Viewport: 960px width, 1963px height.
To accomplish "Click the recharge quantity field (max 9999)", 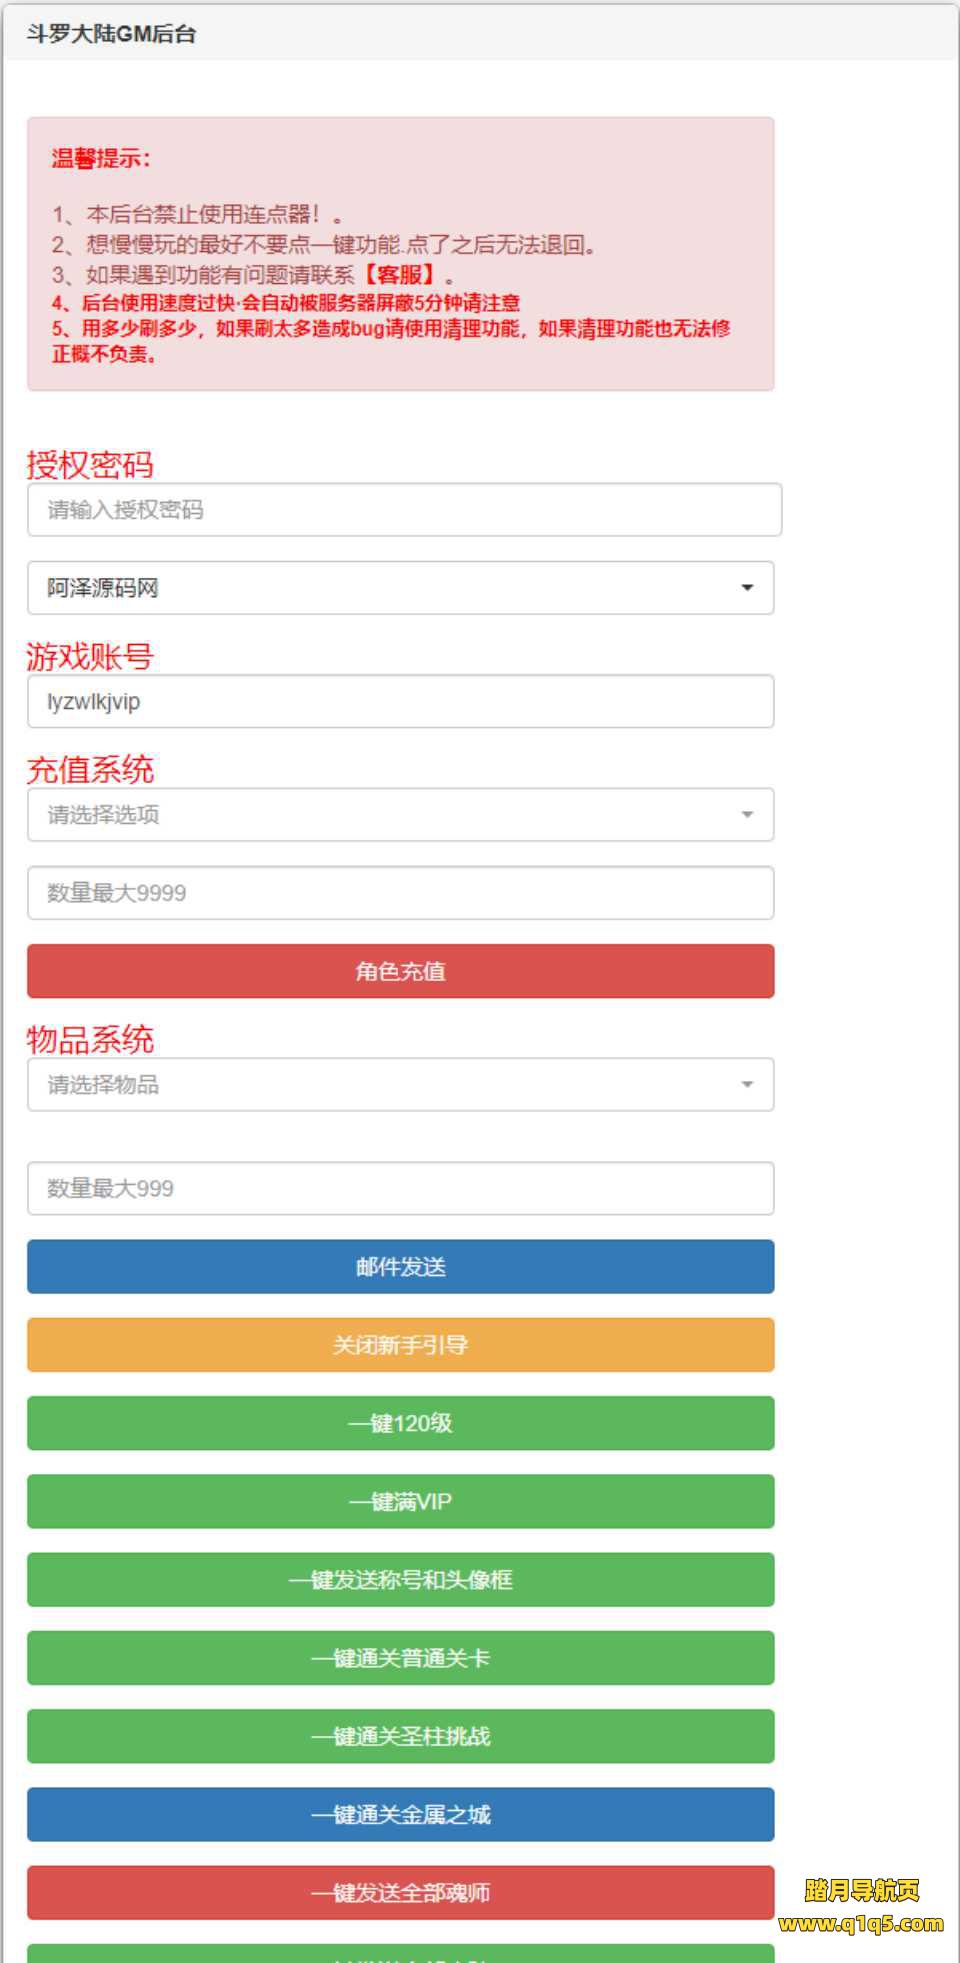I will click(400, 893).
